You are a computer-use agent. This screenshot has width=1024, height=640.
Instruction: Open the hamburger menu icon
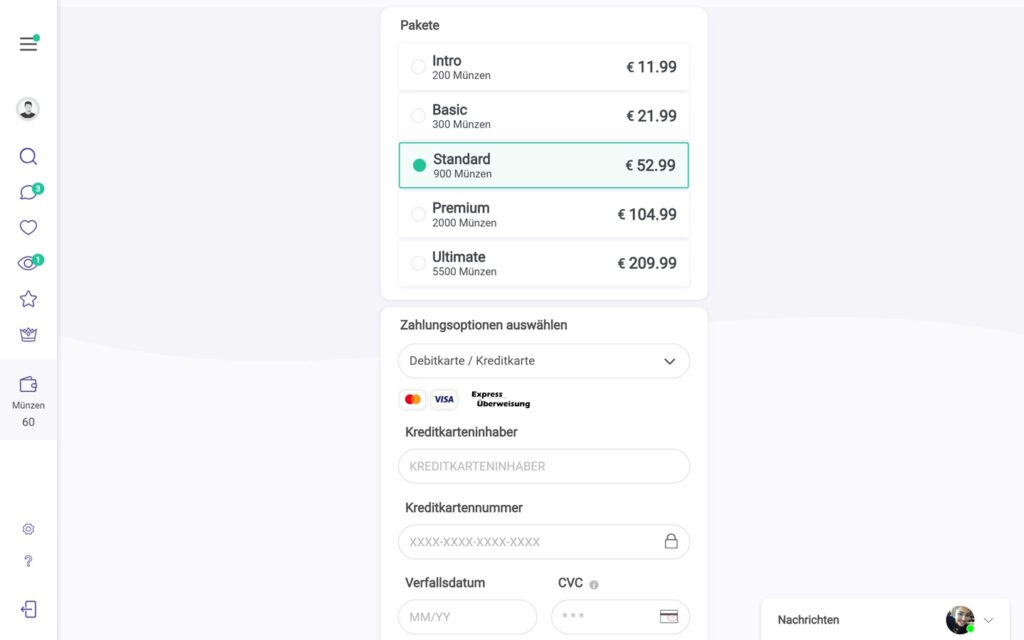click(x=28, y=44)
